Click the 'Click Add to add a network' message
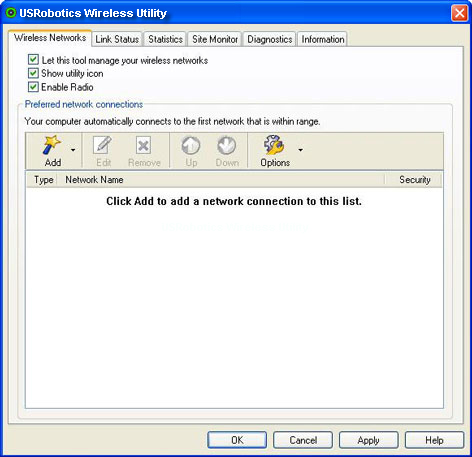Viewport: 472px width, 457px height. (x=234, y=201)
